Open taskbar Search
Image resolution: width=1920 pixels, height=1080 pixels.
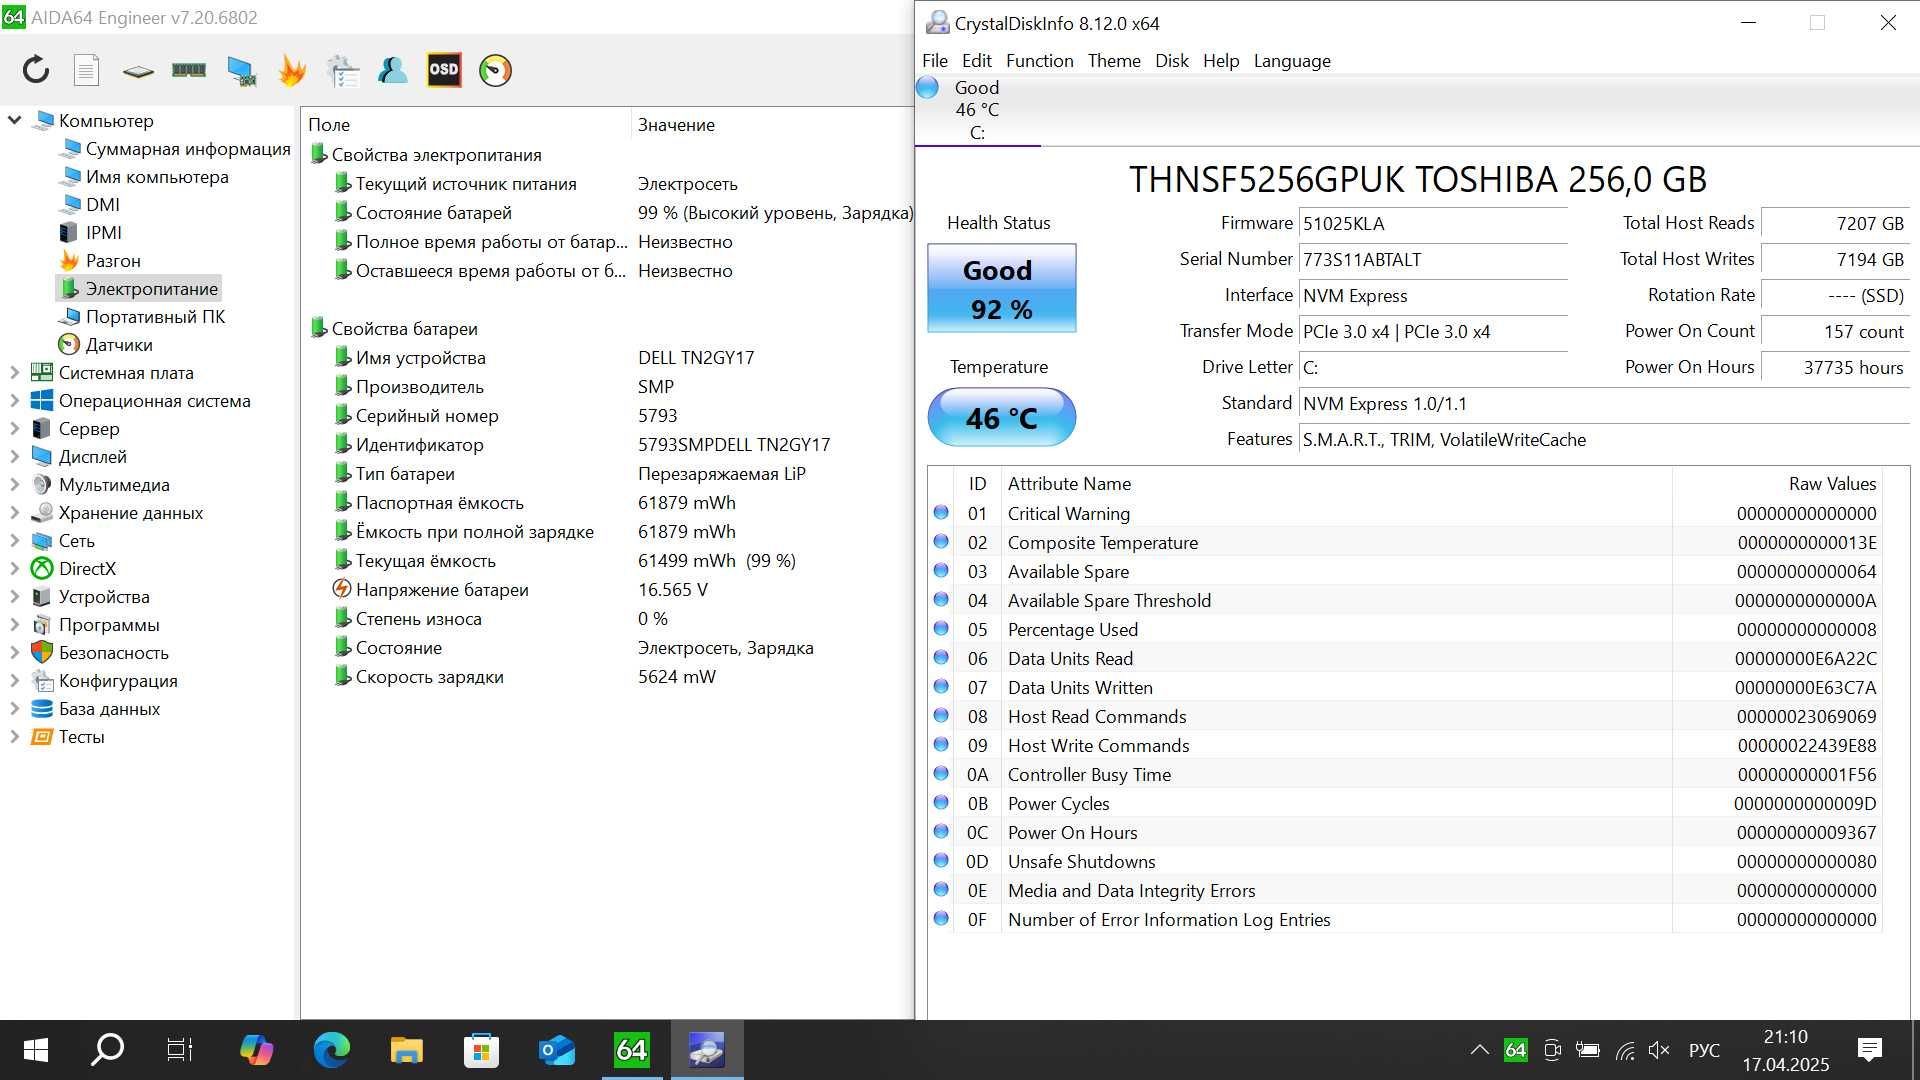[107, 1050]
